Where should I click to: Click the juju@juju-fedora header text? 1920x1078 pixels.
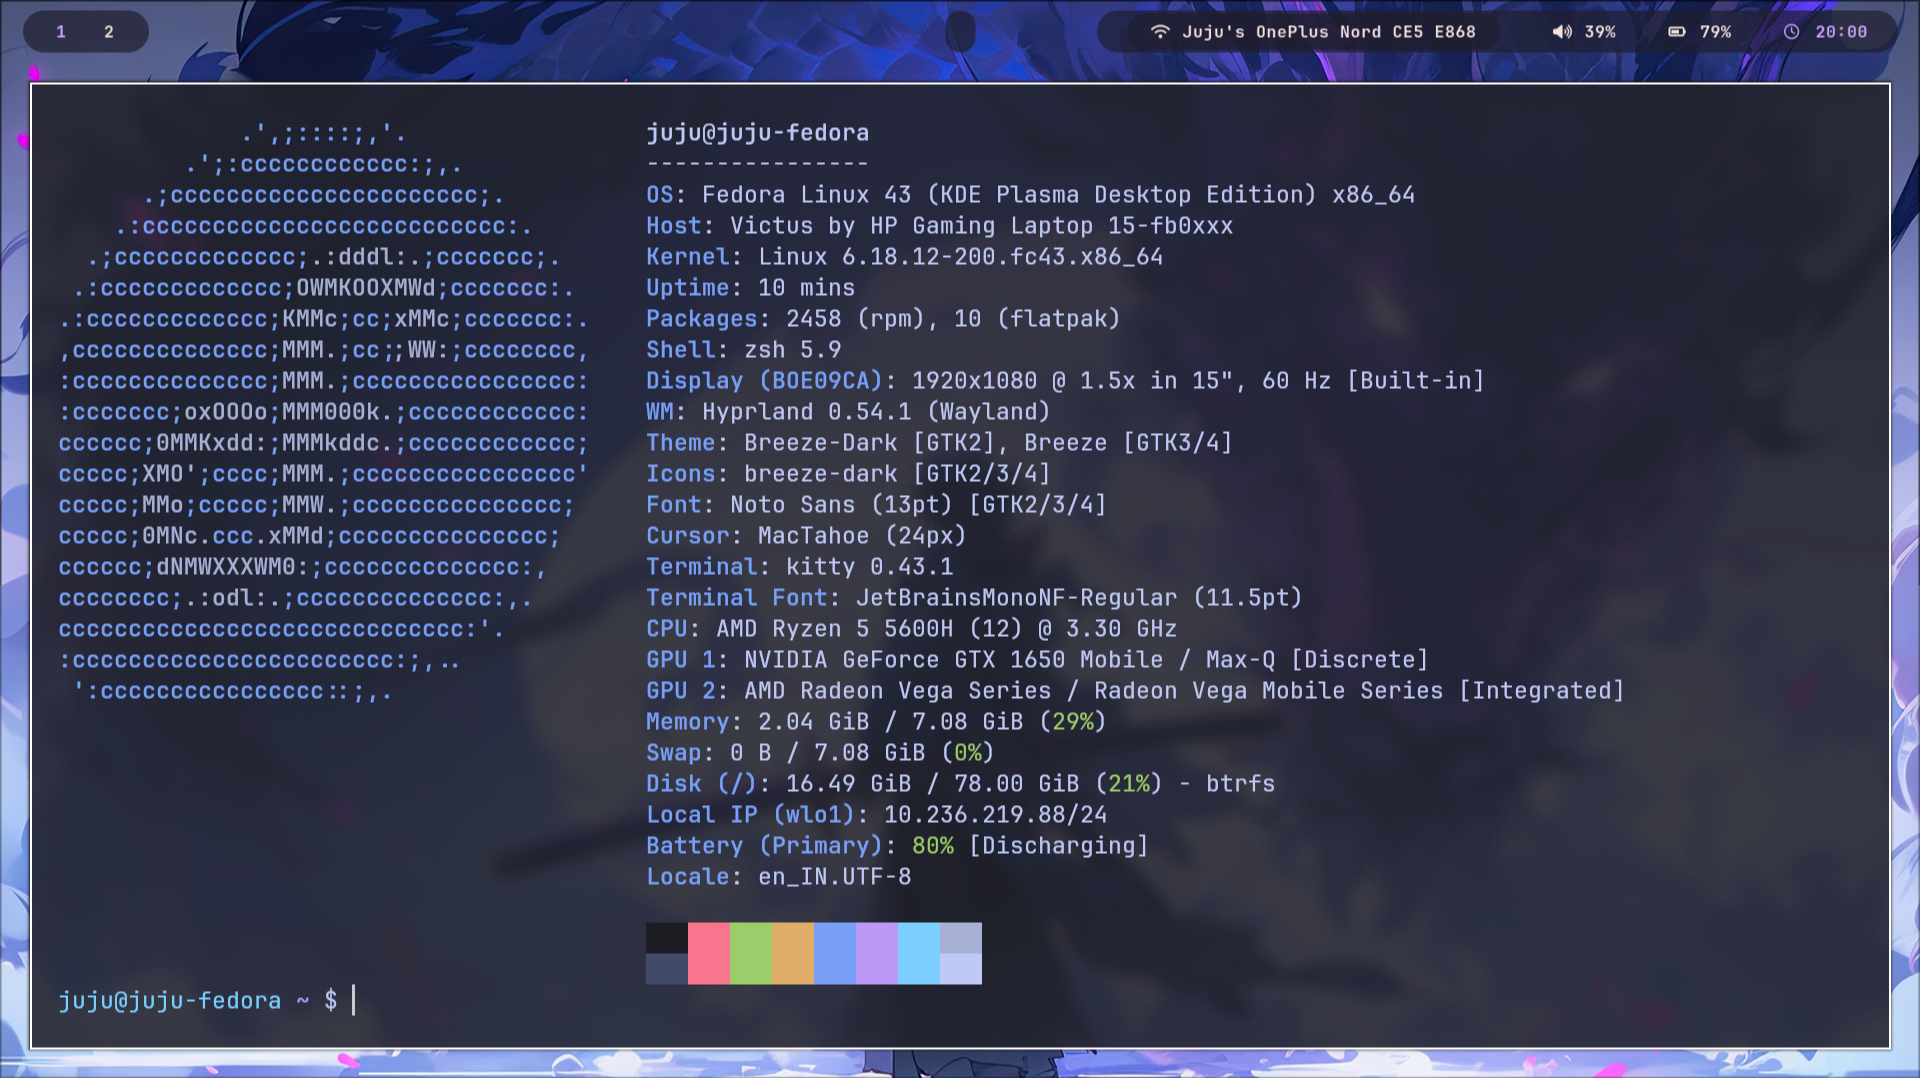pyautogui.click(x=757, y=133)
